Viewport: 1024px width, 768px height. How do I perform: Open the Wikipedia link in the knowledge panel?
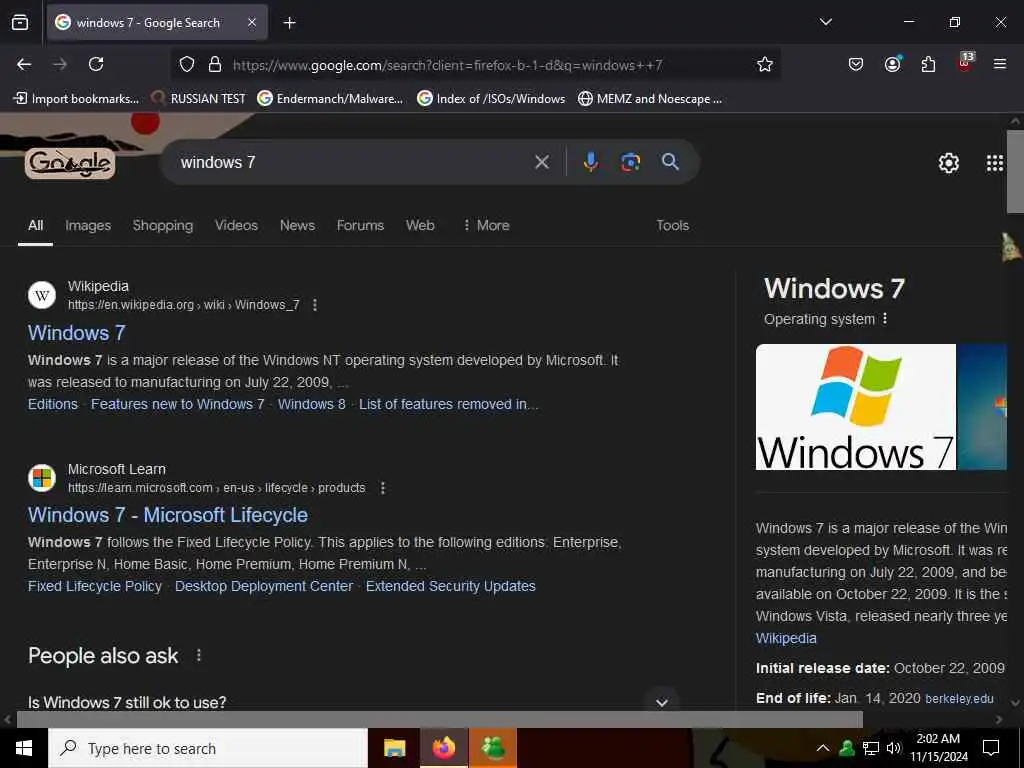[786, 638]
